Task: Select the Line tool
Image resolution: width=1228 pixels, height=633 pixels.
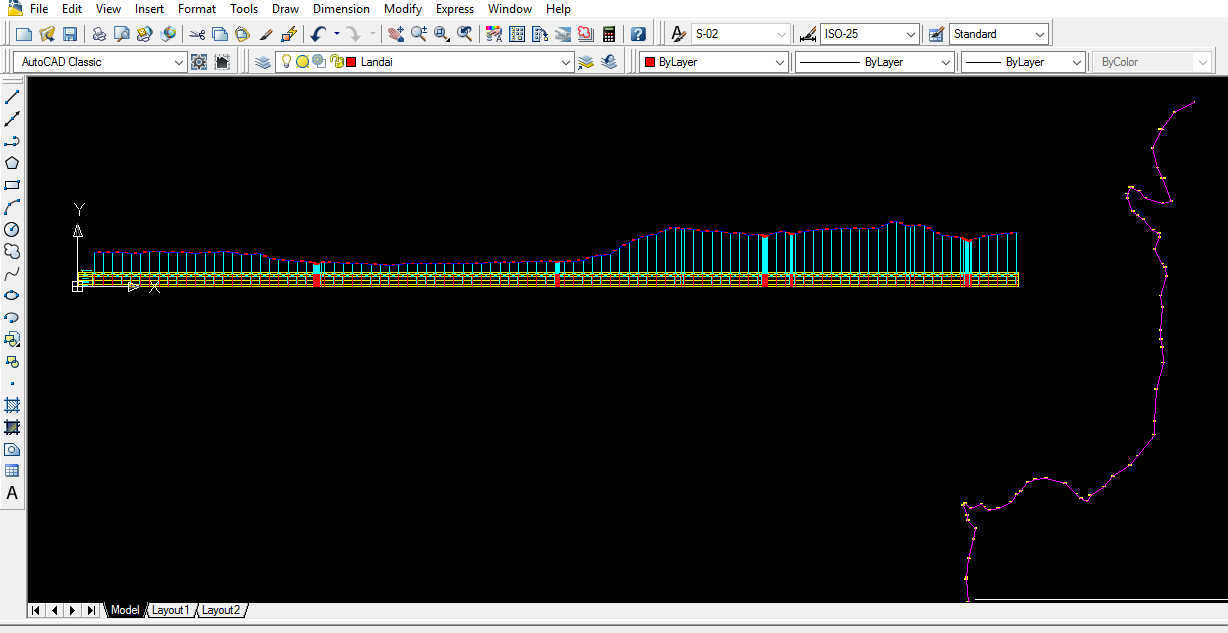Action: (x=12, y=96)
